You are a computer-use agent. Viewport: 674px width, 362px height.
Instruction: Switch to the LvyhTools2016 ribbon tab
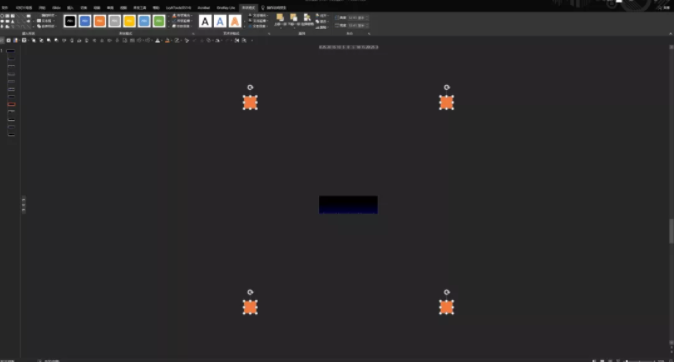coord(178,8)
